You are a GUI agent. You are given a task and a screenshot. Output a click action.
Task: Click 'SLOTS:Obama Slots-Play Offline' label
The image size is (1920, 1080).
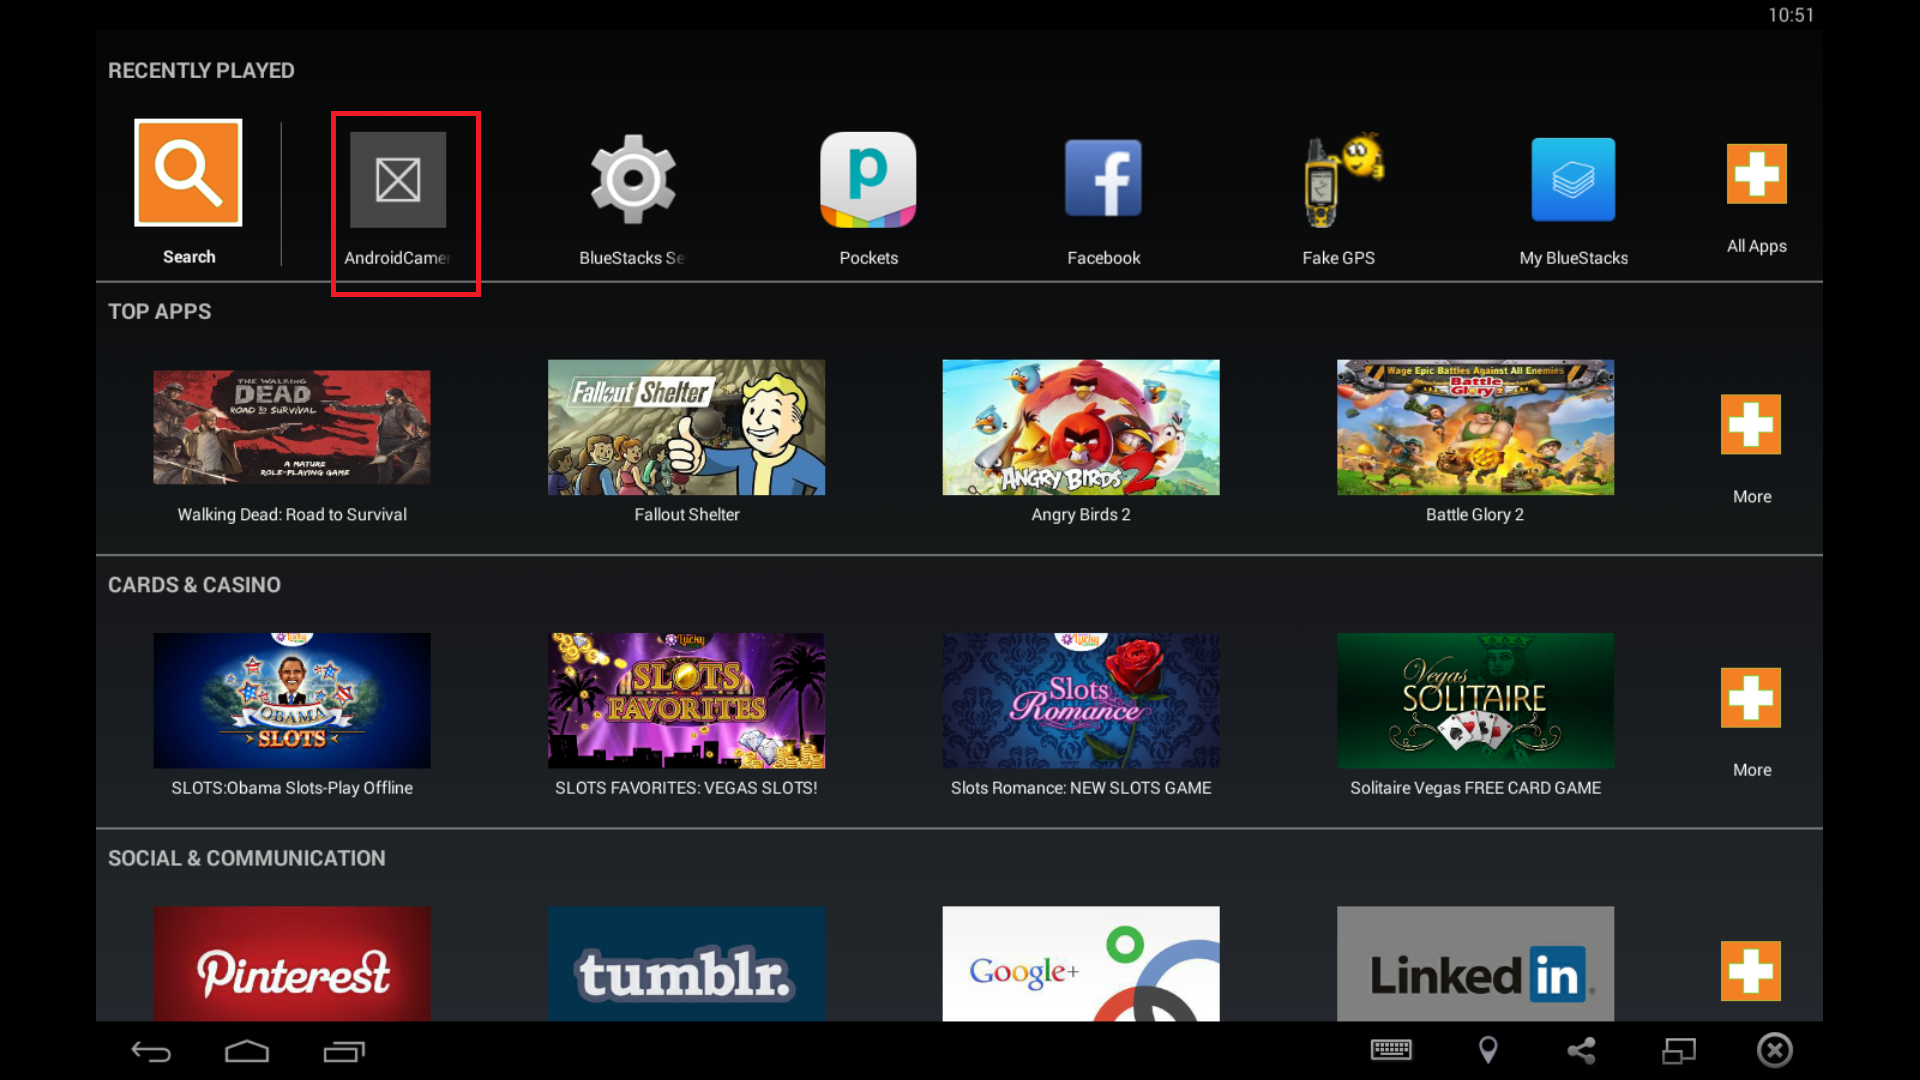(292, 788)
